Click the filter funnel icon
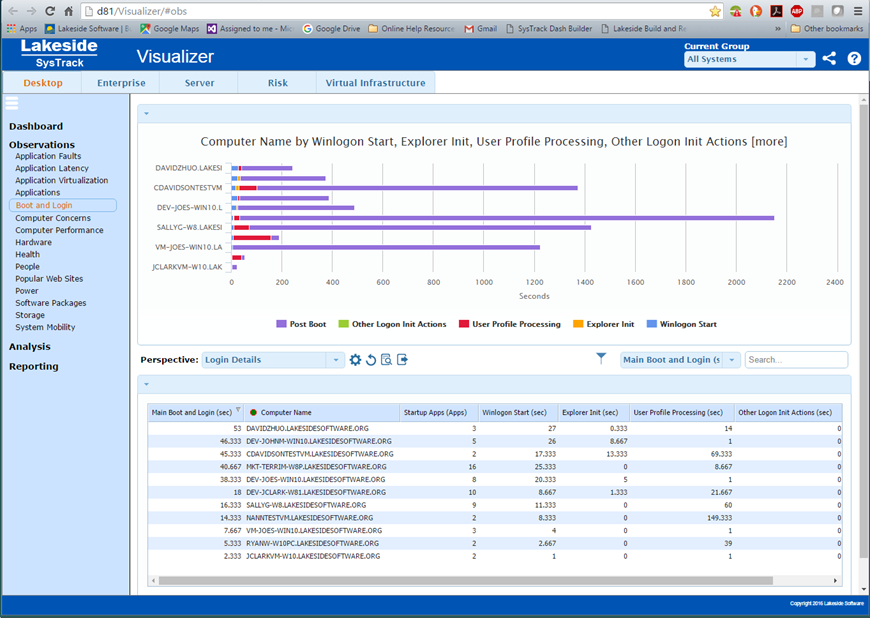The height and width of the screenshot is (618, 870). (x=601, y=358)
